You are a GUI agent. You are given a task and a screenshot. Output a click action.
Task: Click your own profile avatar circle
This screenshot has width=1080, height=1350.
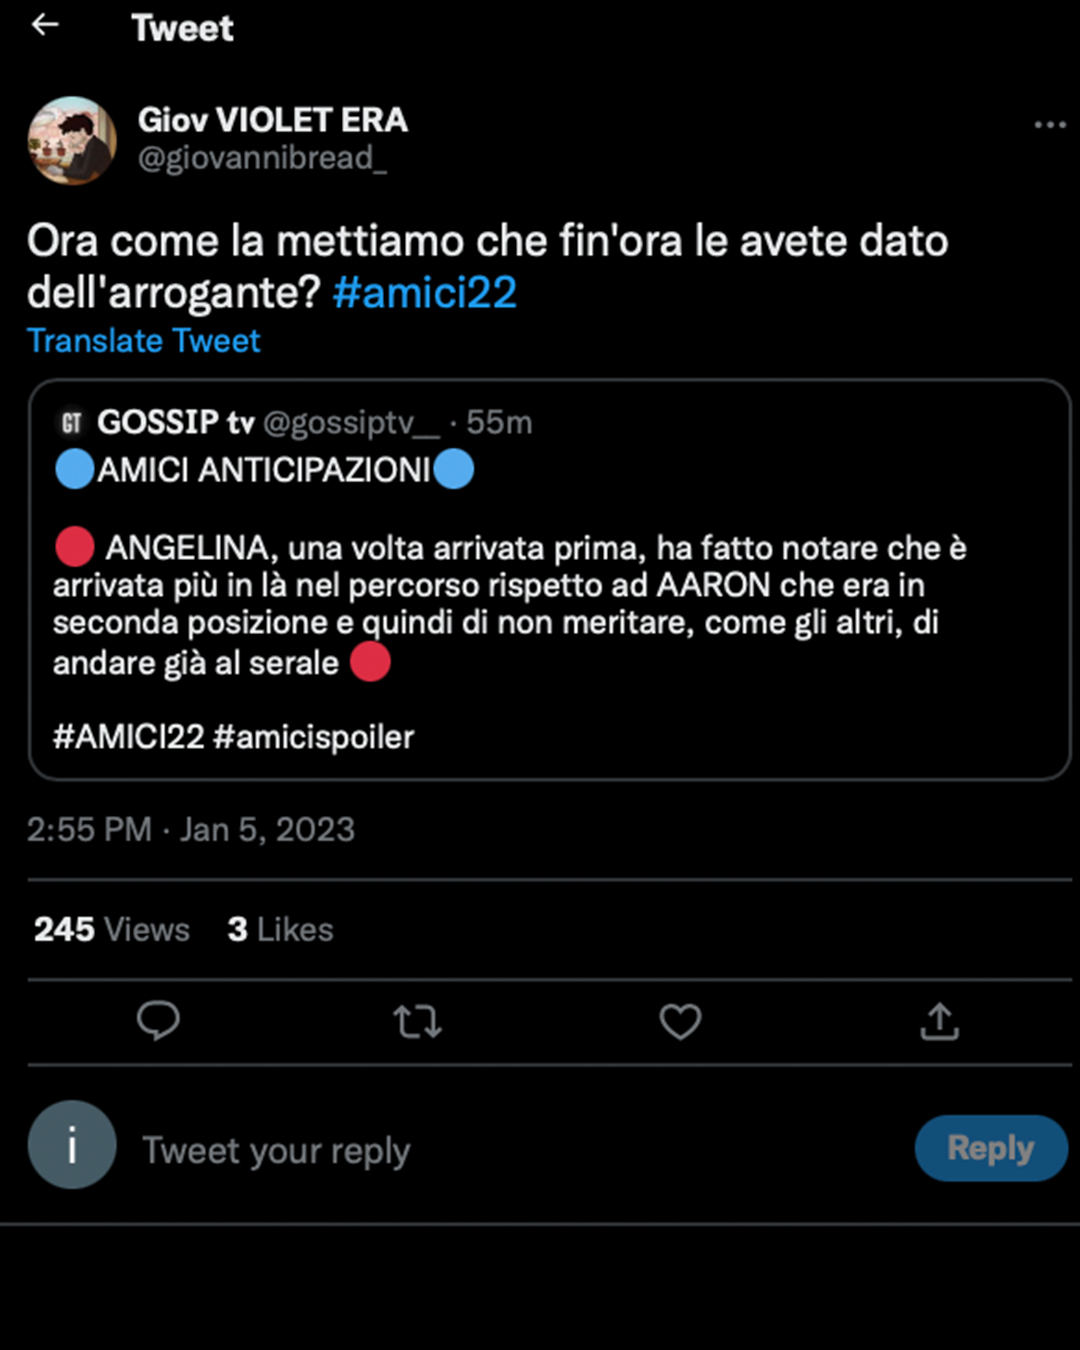coord(72,1145)
